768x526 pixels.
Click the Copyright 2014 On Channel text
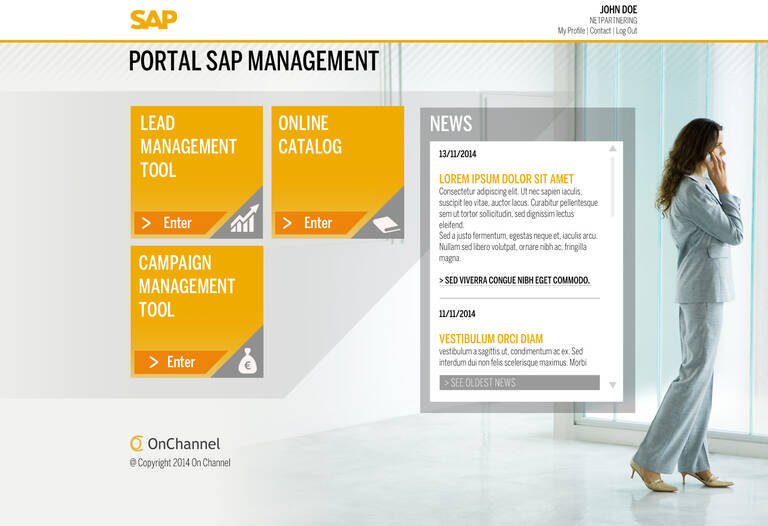[180, 463]
